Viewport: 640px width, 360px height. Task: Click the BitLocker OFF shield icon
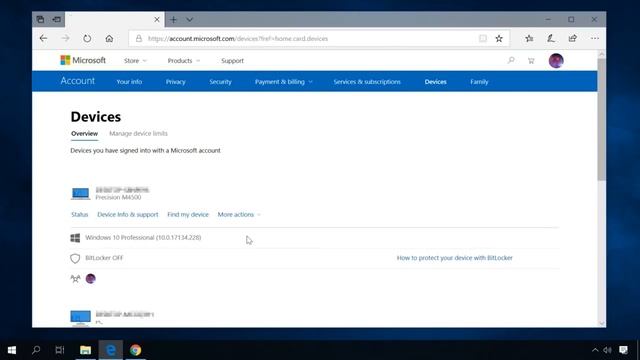[75, 258]
